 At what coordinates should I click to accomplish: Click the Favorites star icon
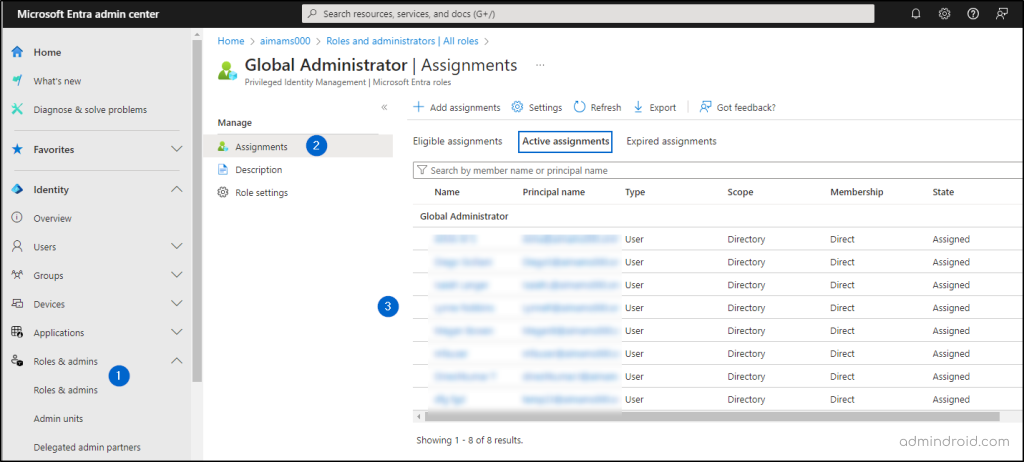point(18,150)
